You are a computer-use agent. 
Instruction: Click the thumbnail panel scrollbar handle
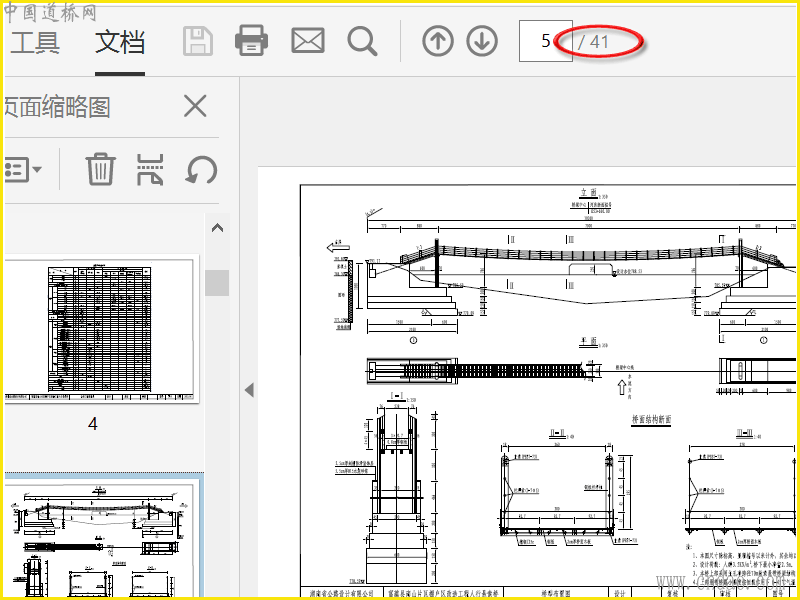tap(217, 283)
